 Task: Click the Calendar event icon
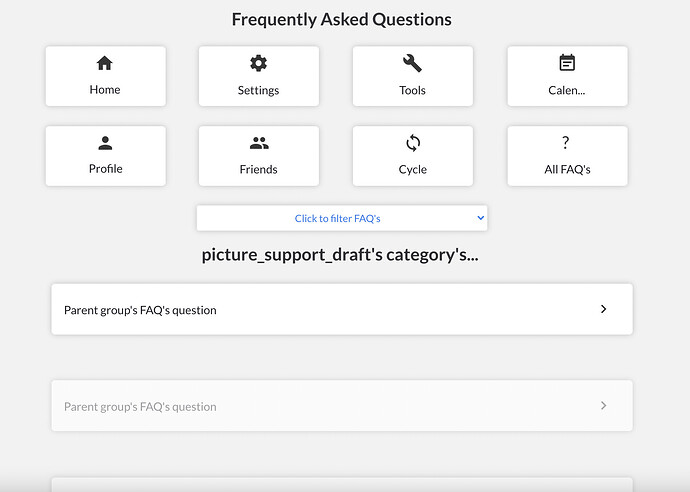click(567, 62)
